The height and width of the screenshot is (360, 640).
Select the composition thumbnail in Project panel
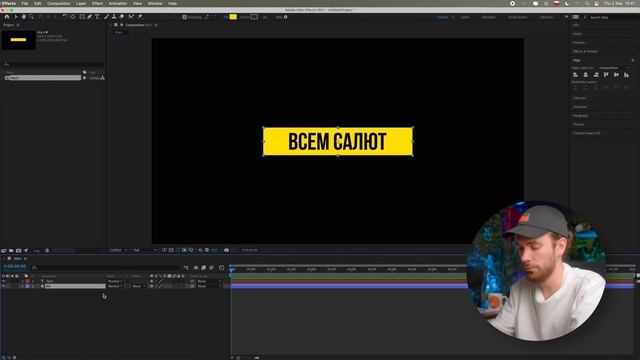18,40
